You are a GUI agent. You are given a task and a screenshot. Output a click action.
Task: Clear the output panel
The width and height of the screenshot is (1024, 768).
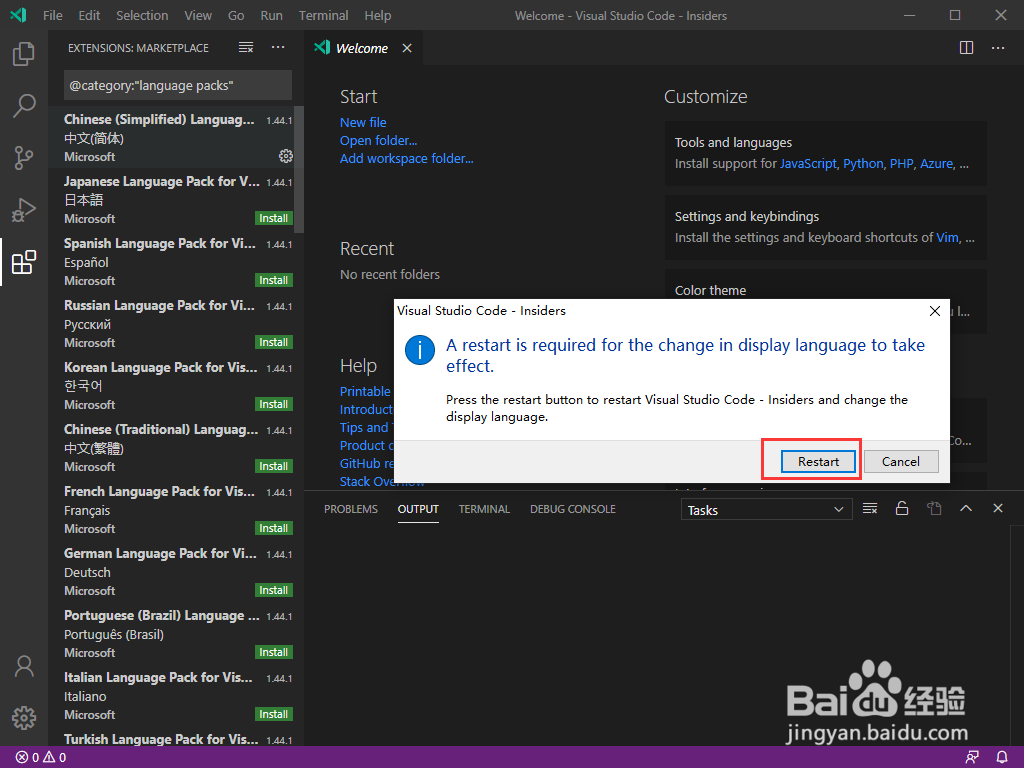click(x=870, y=508)
